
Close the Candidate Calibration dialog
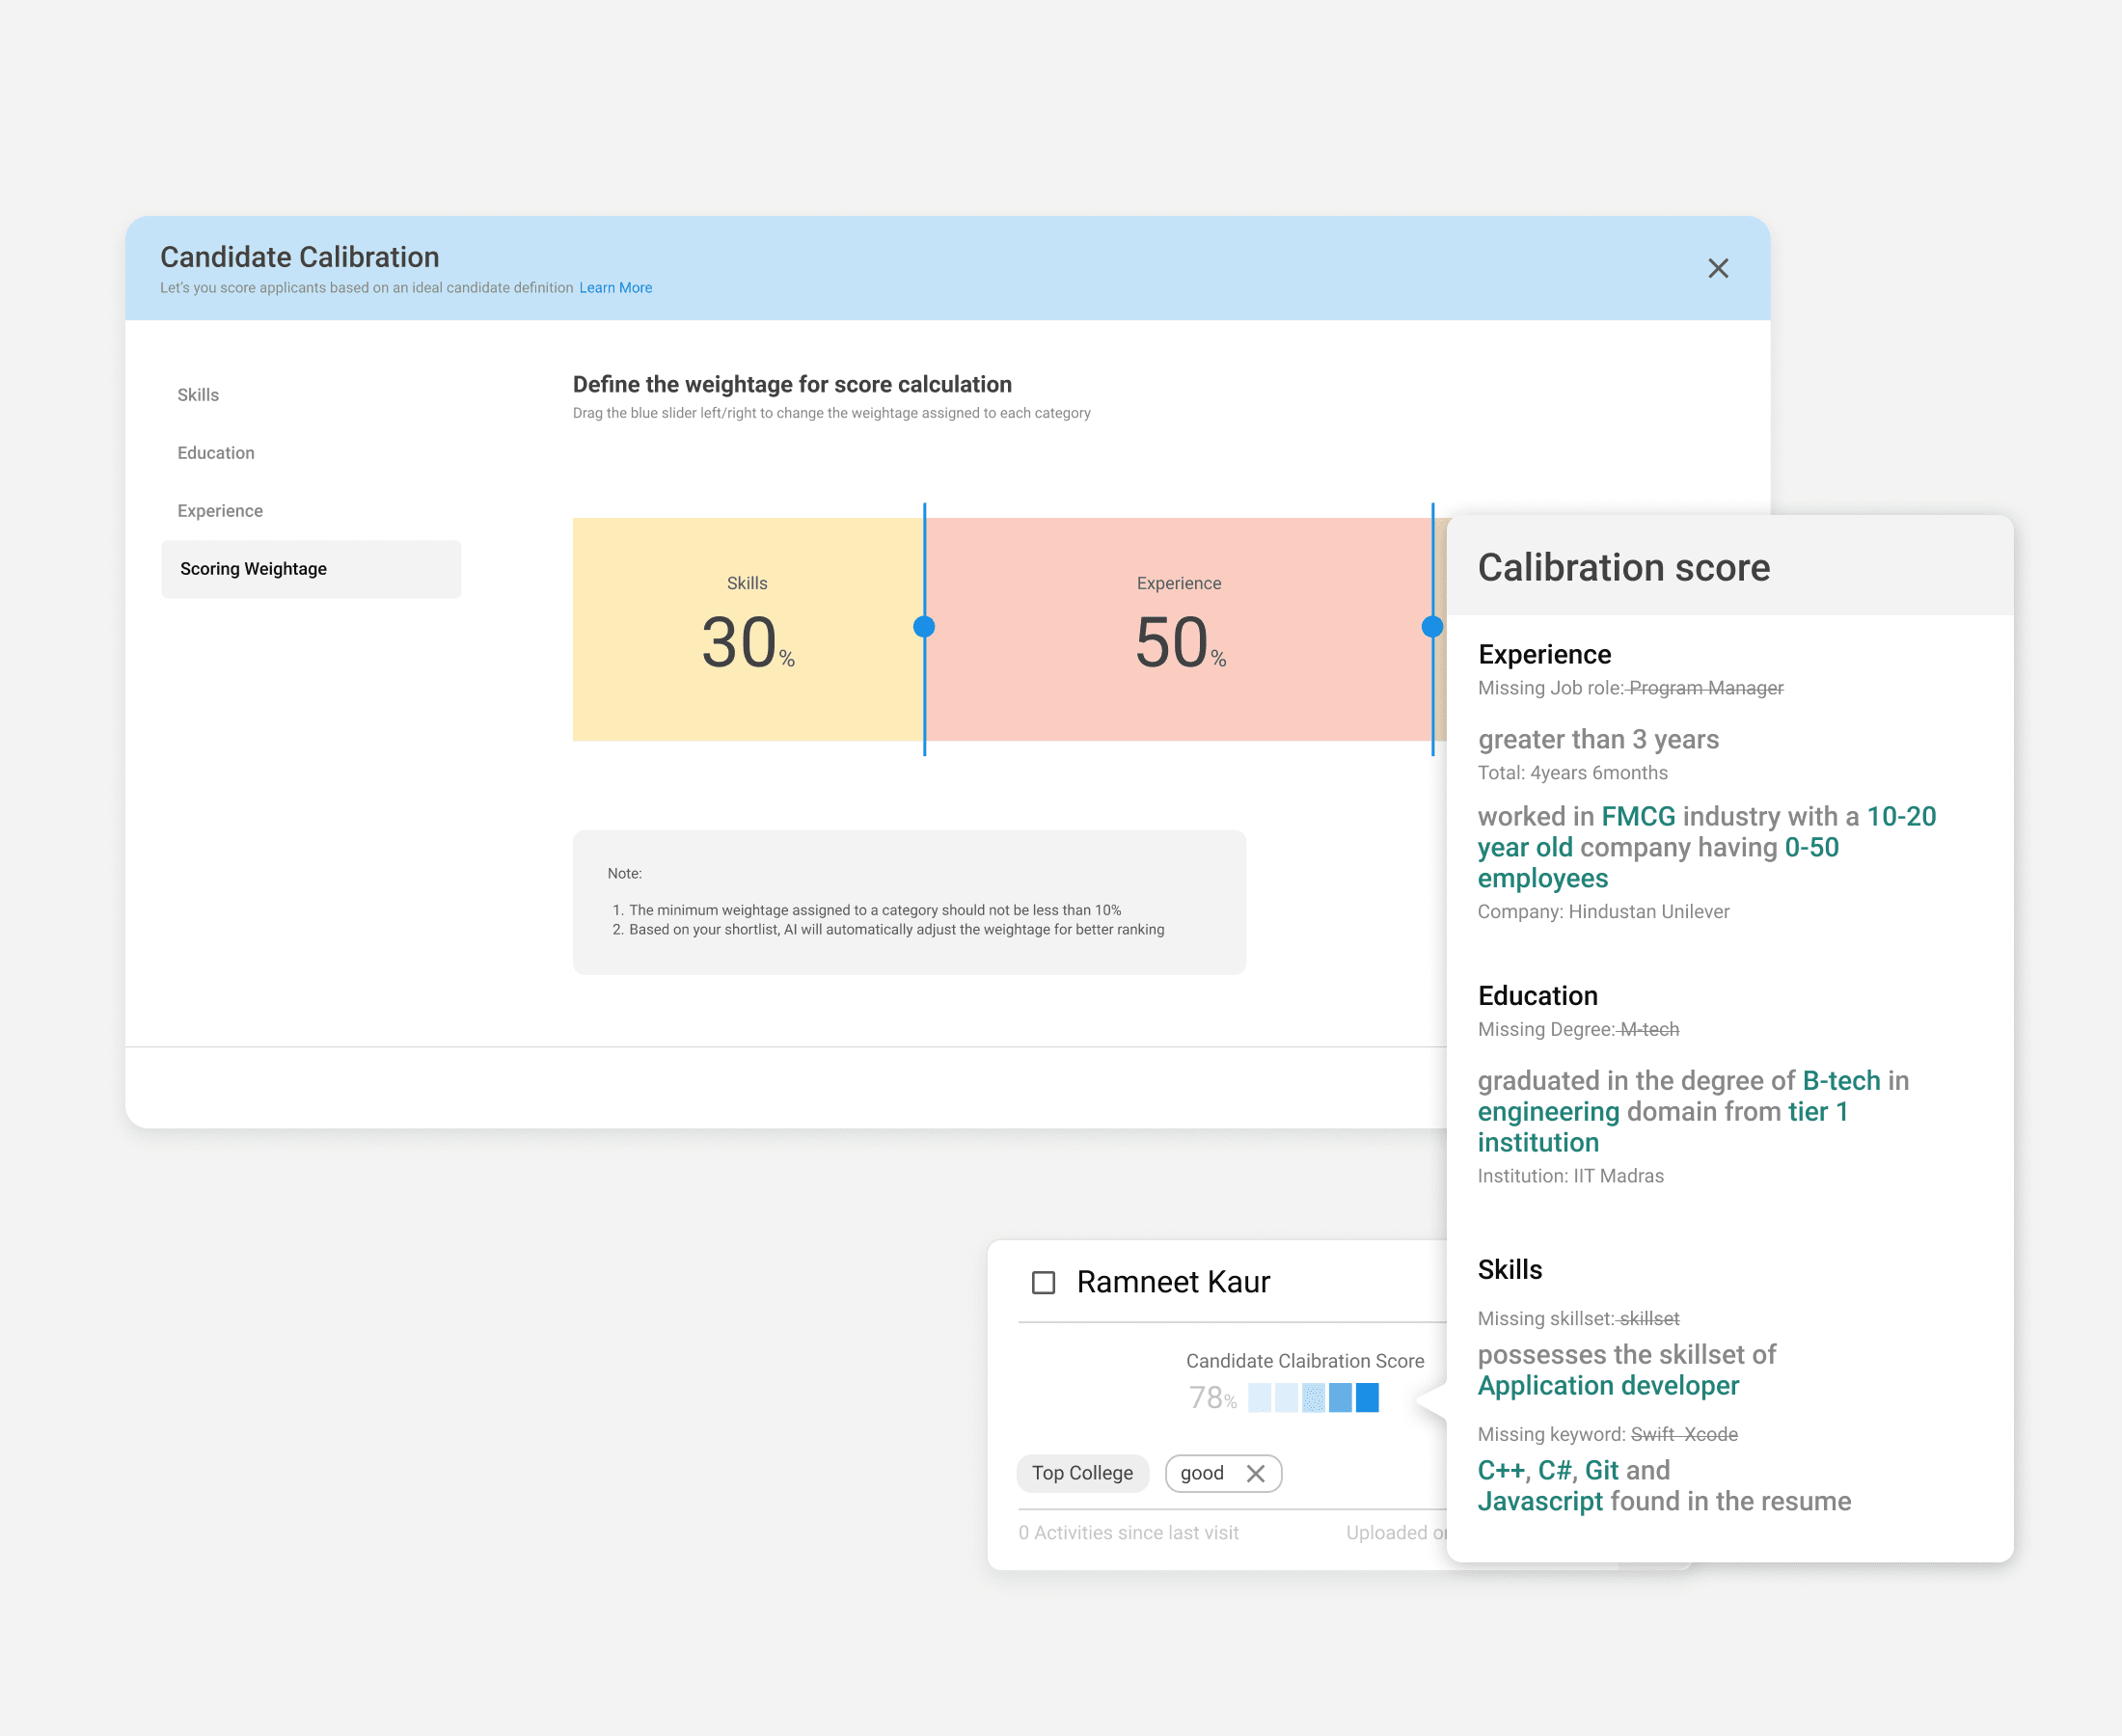[x=1718, y=268]
